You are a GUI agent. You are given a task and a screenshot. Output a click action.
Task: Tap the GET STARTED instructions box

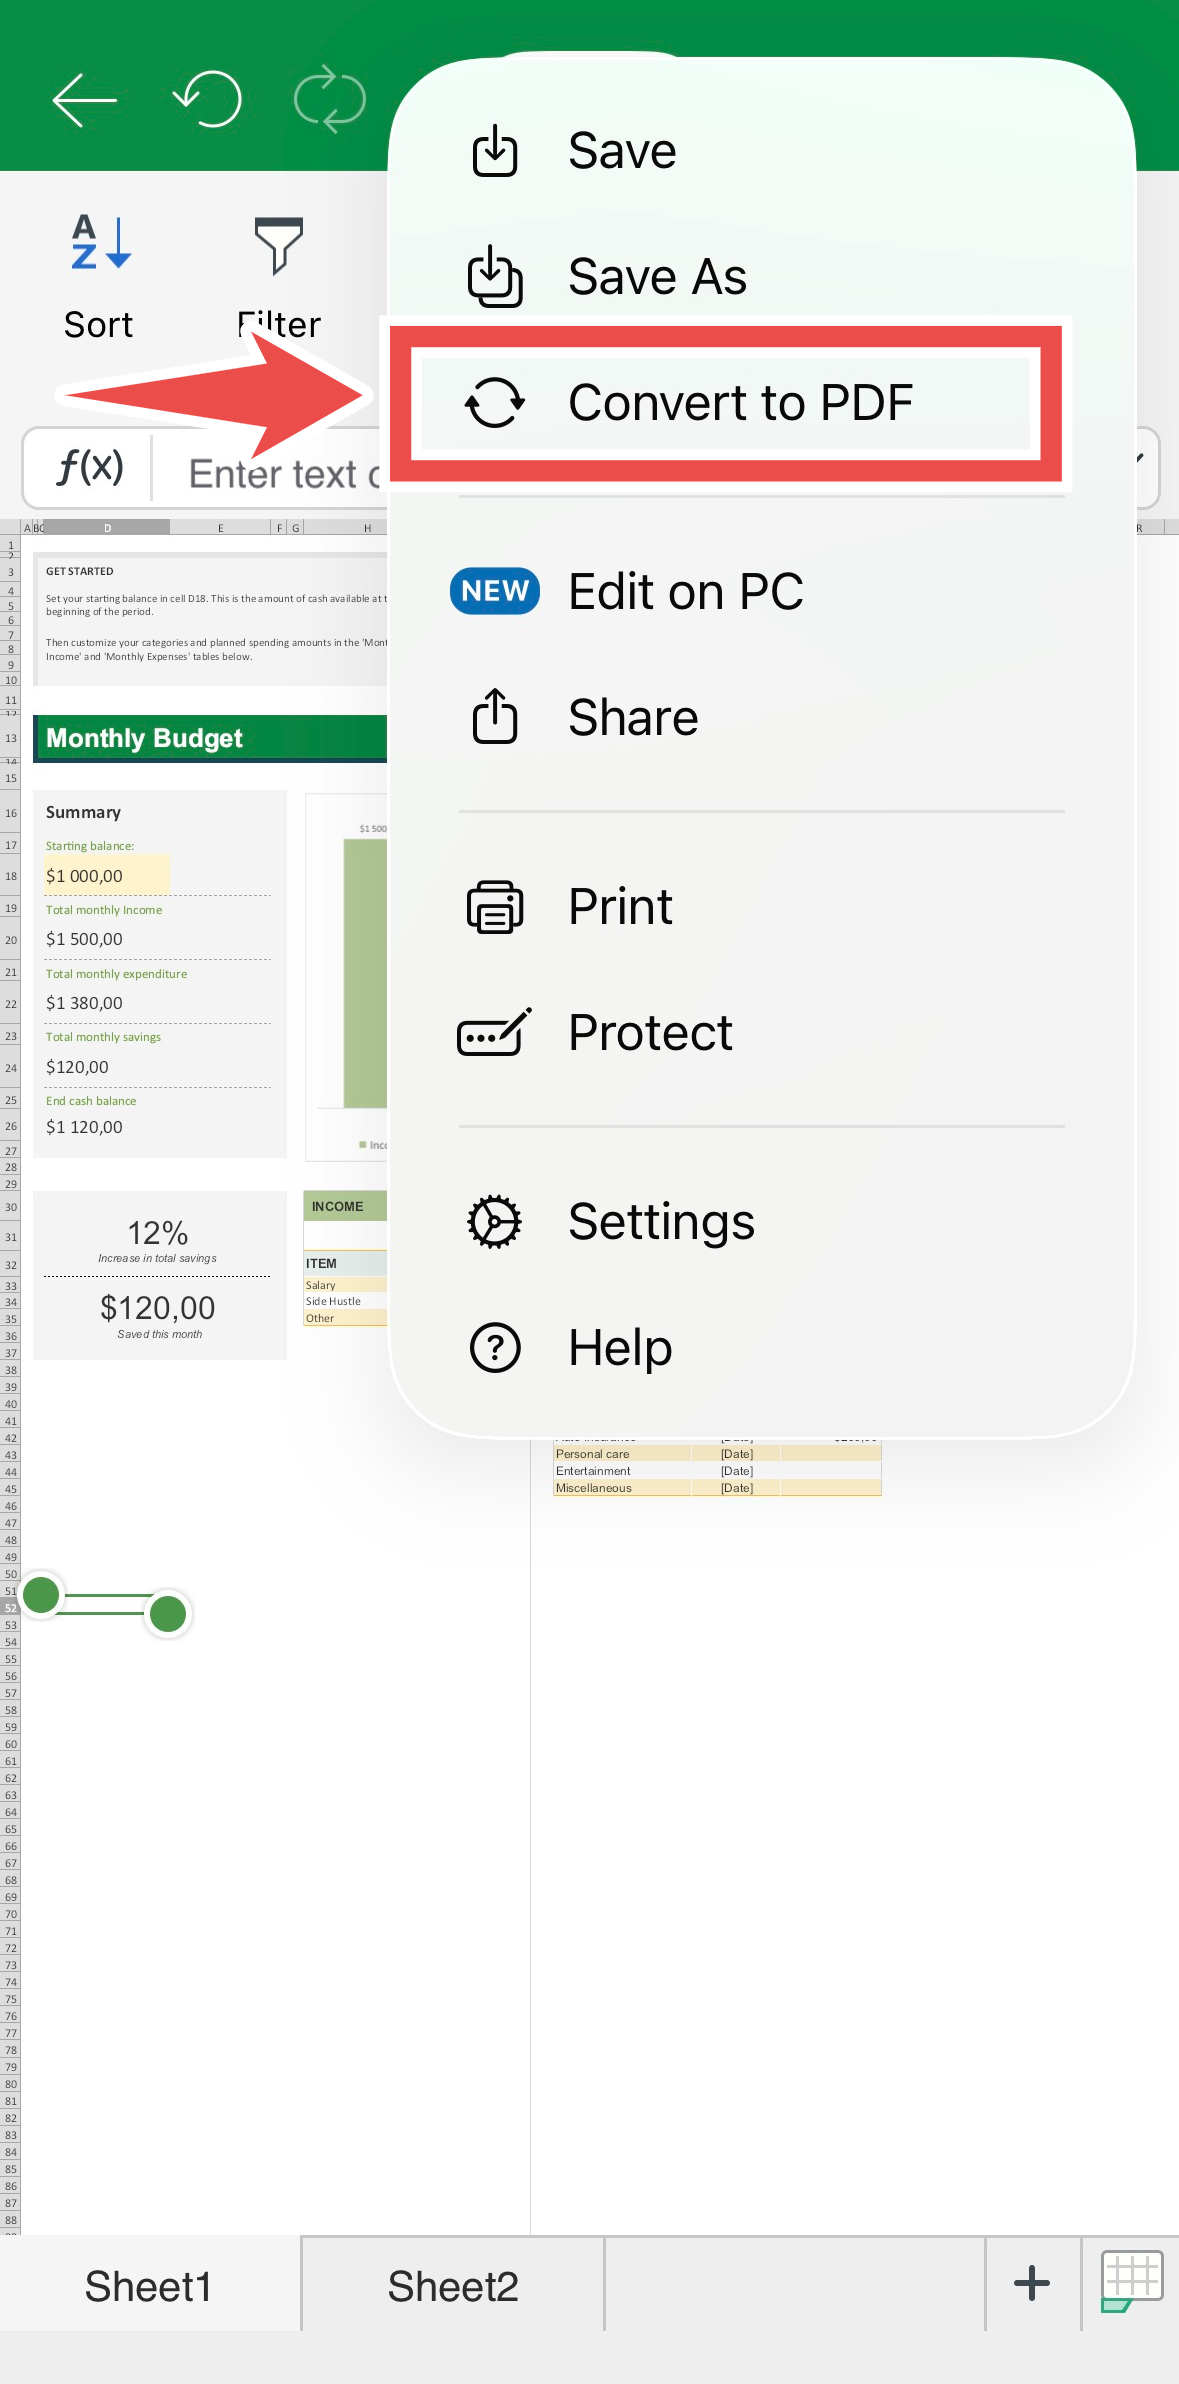(x=210, y=618)
